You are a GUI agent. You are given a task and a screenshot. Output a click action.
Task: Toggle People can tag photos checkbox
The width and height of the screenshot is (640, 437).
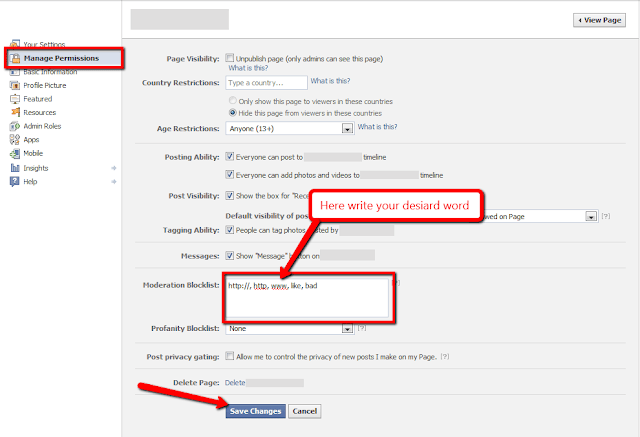click(x=230, y=229)
